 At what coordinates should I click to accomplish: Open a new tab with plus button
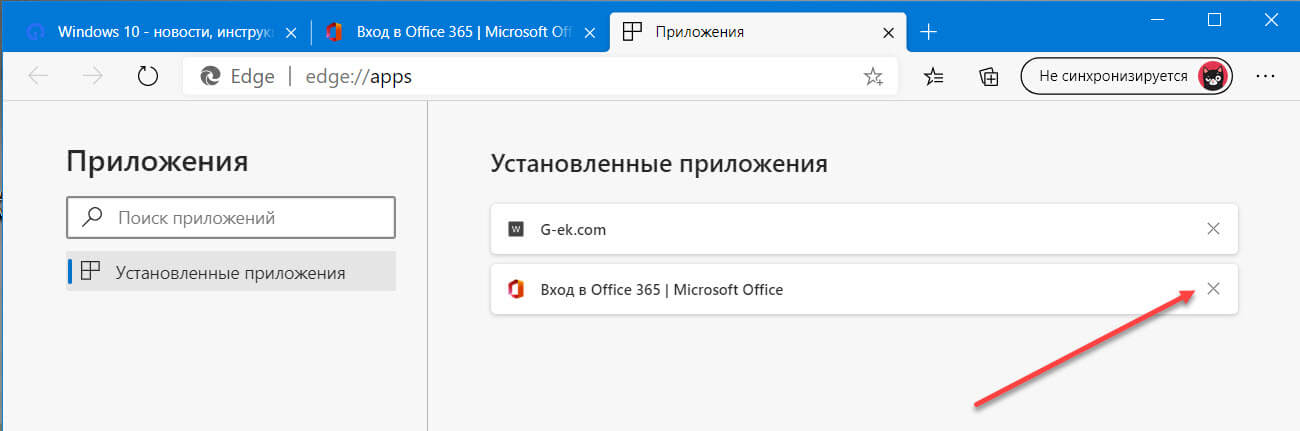tap(928, 32)
